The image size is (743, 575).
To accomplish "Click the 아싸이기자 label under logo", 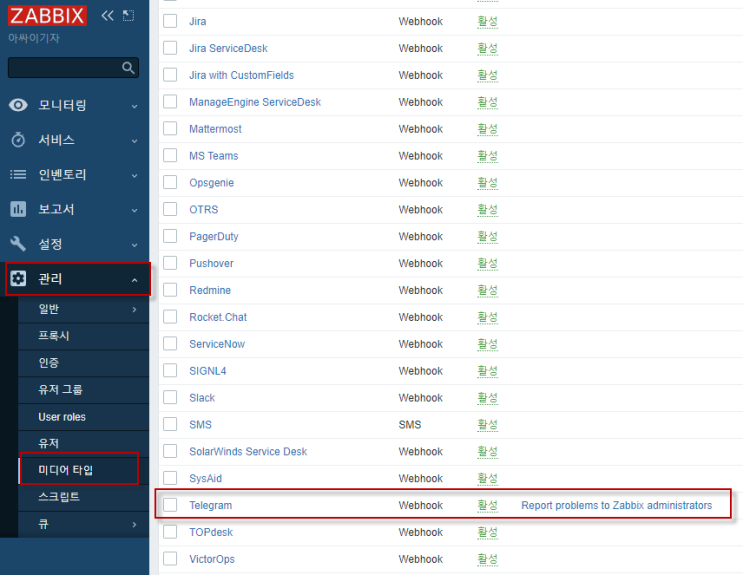I will point(34,38).
